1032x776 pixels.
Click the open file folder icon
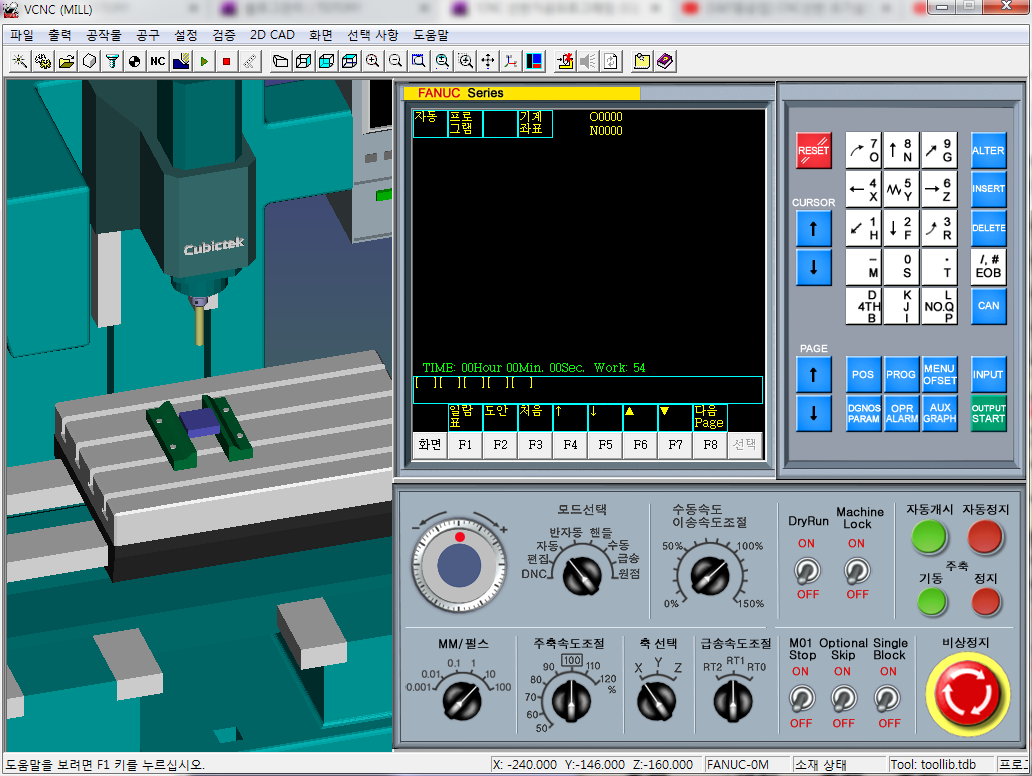[x=66, y=61]
